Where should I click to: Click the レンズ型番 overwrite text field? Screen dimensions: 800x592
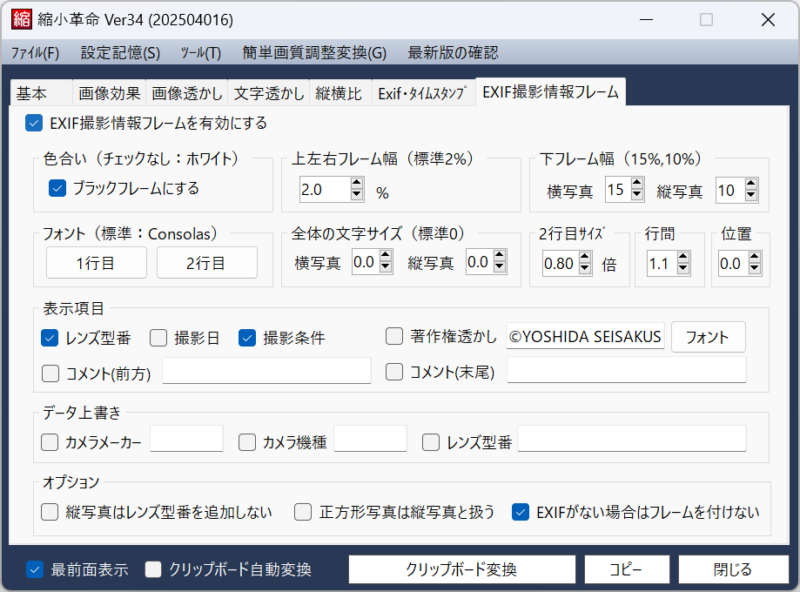pos(632,439)
